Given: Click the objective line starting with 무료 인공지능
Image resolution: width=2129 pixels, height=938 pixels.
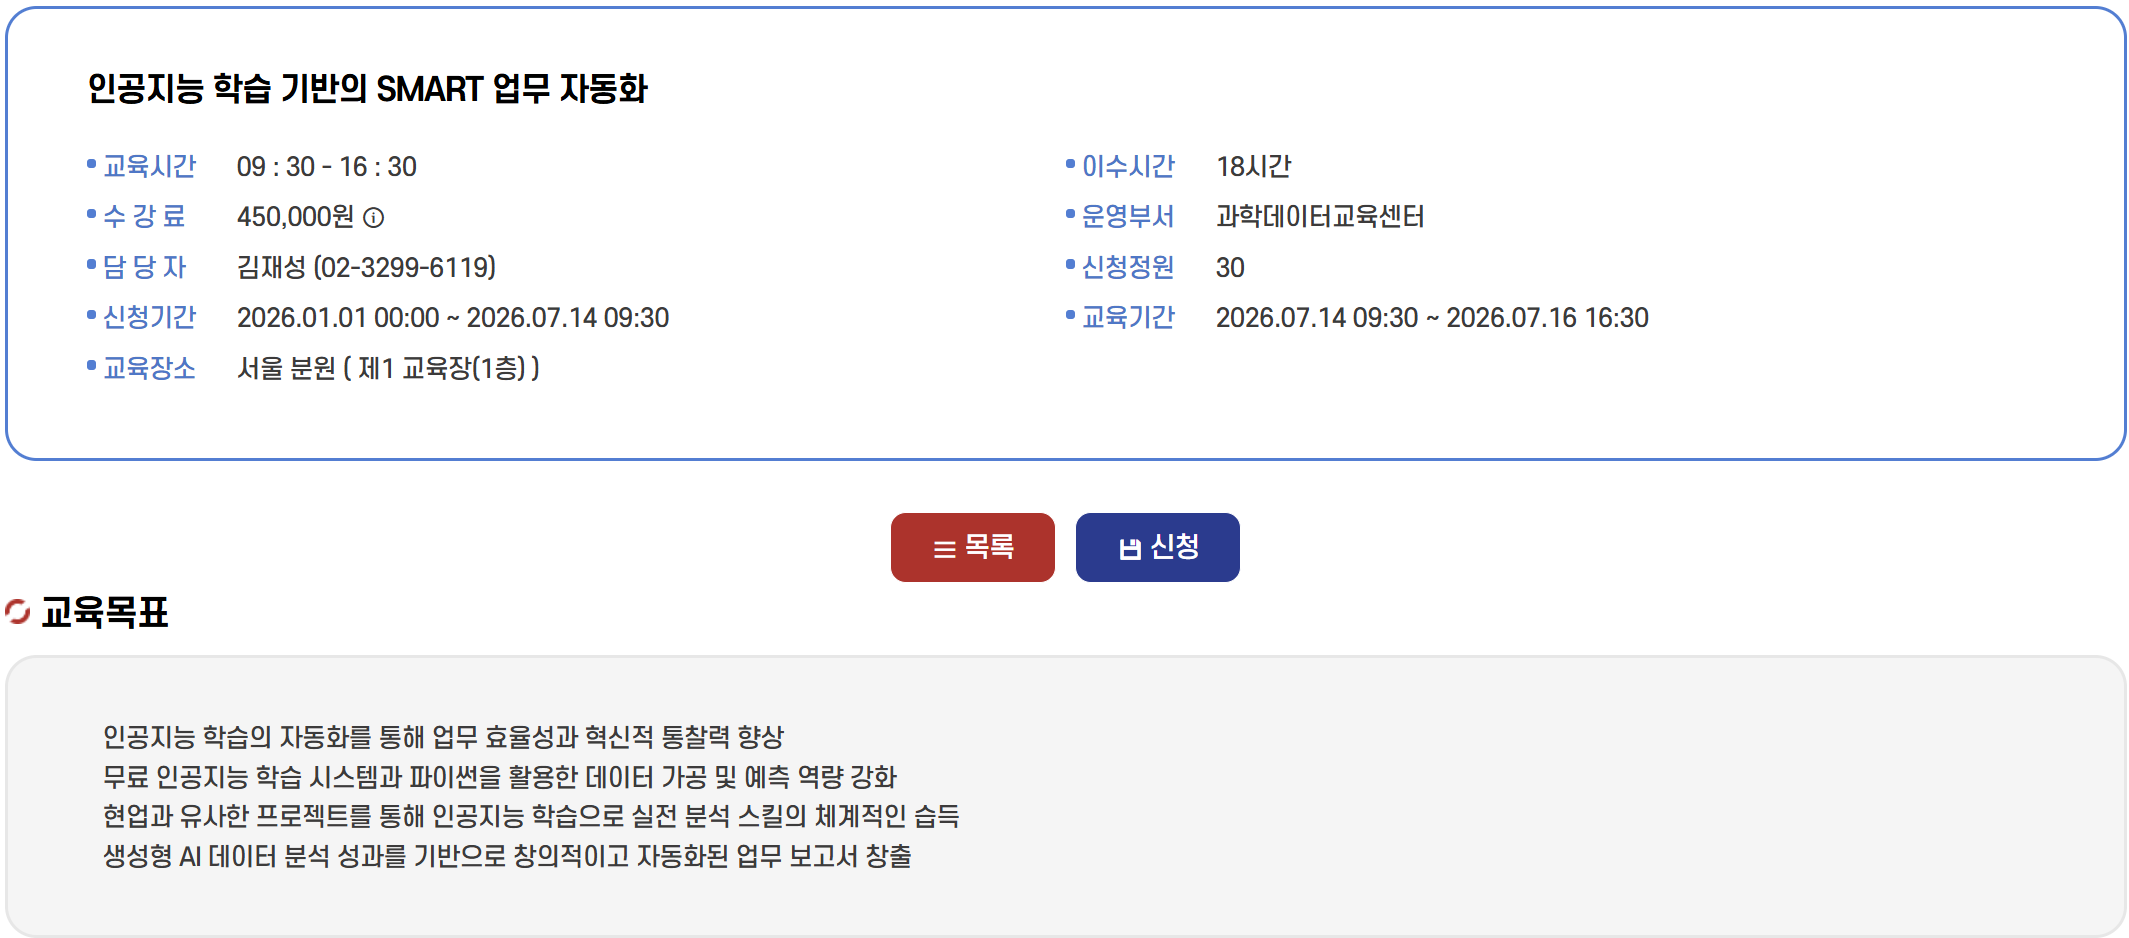Looking at the screenshot, I should (x=499, y=777).
